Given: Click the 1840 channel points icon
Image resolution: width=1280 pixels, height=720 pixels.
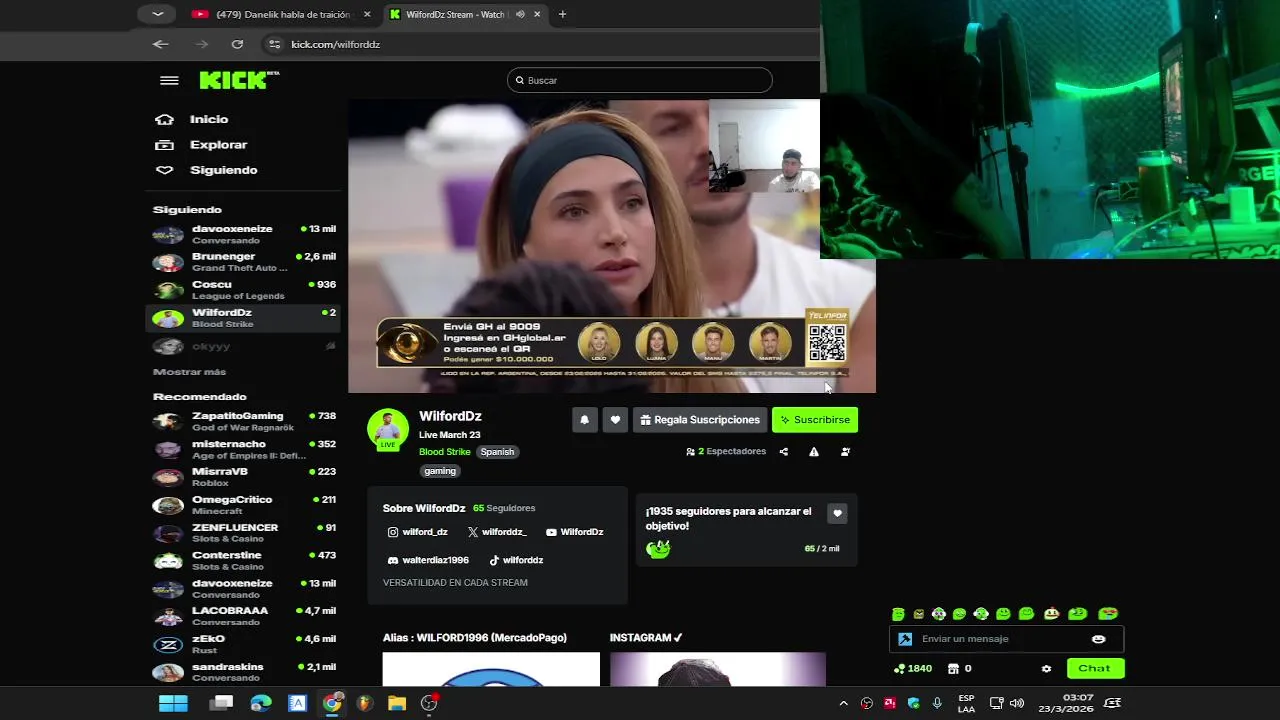Looking at the screenshot, I should coord(899,669).
